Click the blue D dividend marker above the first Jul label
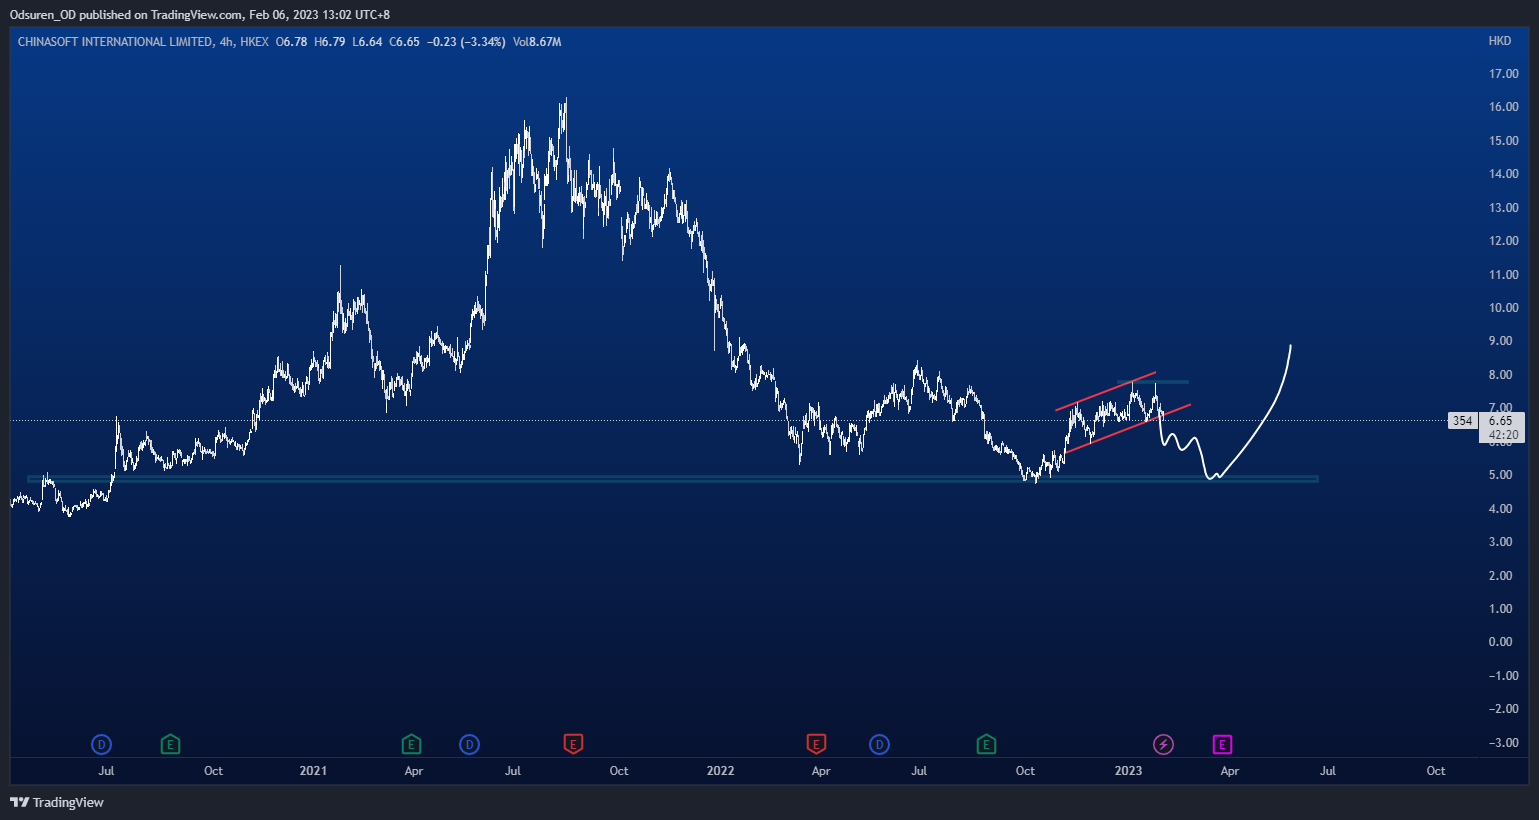1539x820 pixels. pos(101,744)
